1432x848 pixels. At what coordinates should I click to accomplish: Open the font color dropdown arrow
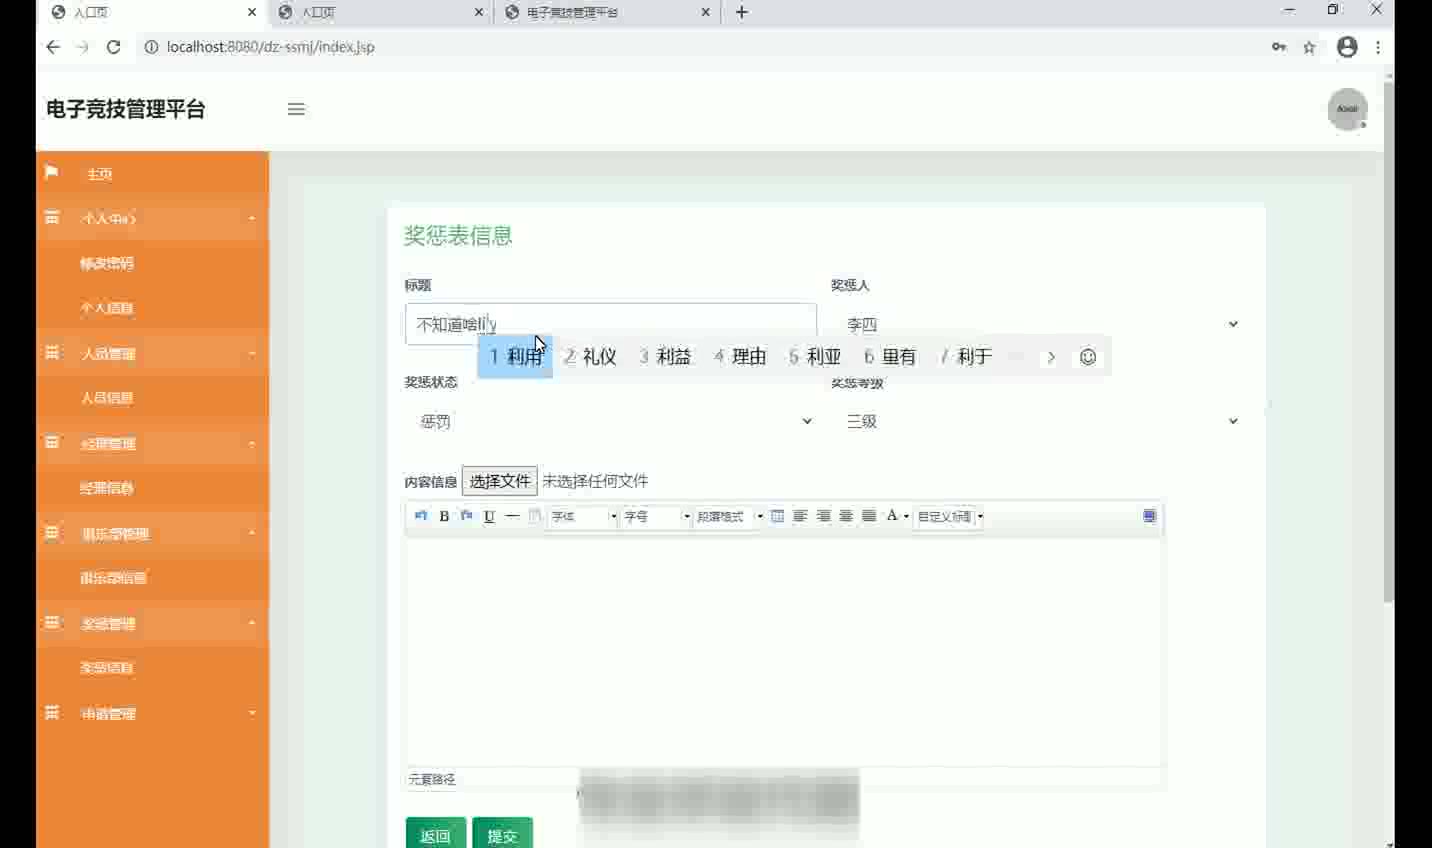[x=906, y=516]
